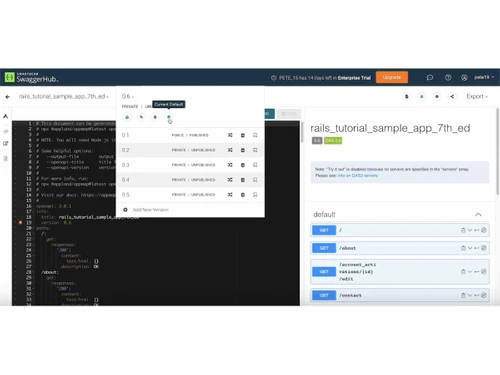Image resolution: width=500 pixels, height=375 pixels.
Task: Open the rails_tutorial_sample_app_7th_ed API dropdown
Action: pyautogui.click(x=64, y=96)
